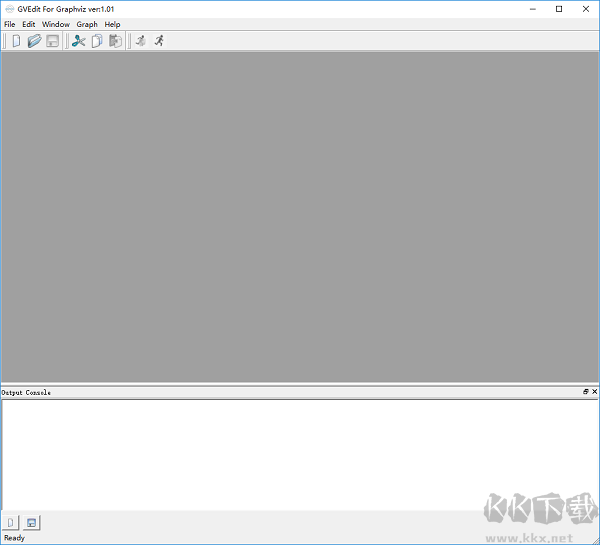This screenshot has width=600, height=545.
Task: Click the grey MDI workspace area
Action: point(300,217)
